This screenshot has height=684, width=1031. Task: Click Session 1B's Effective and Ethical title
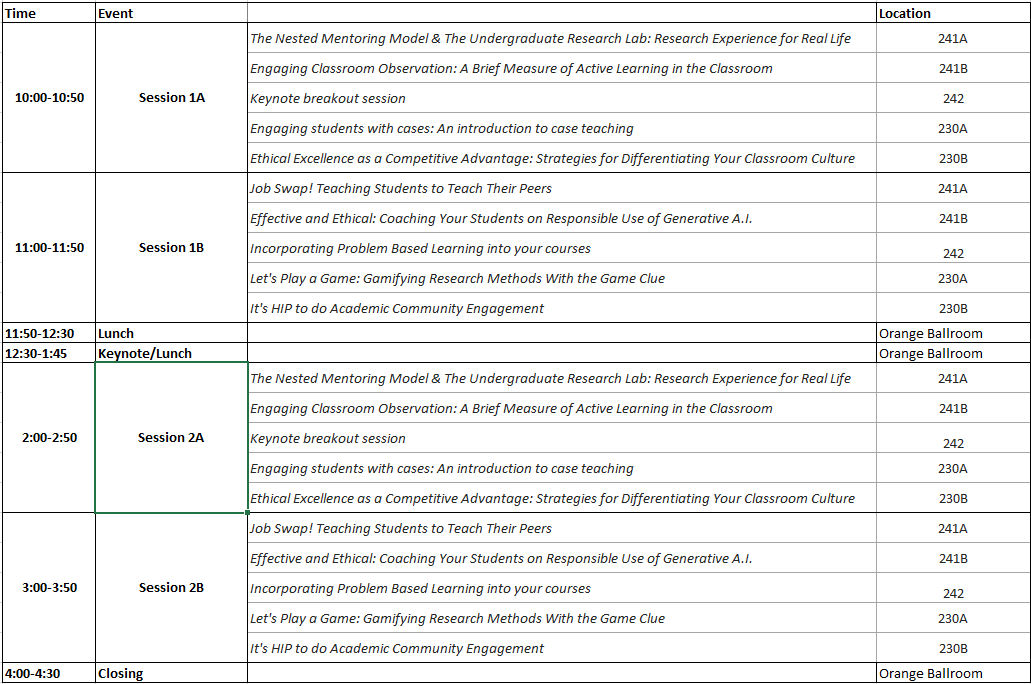click(x=501, y=218)
